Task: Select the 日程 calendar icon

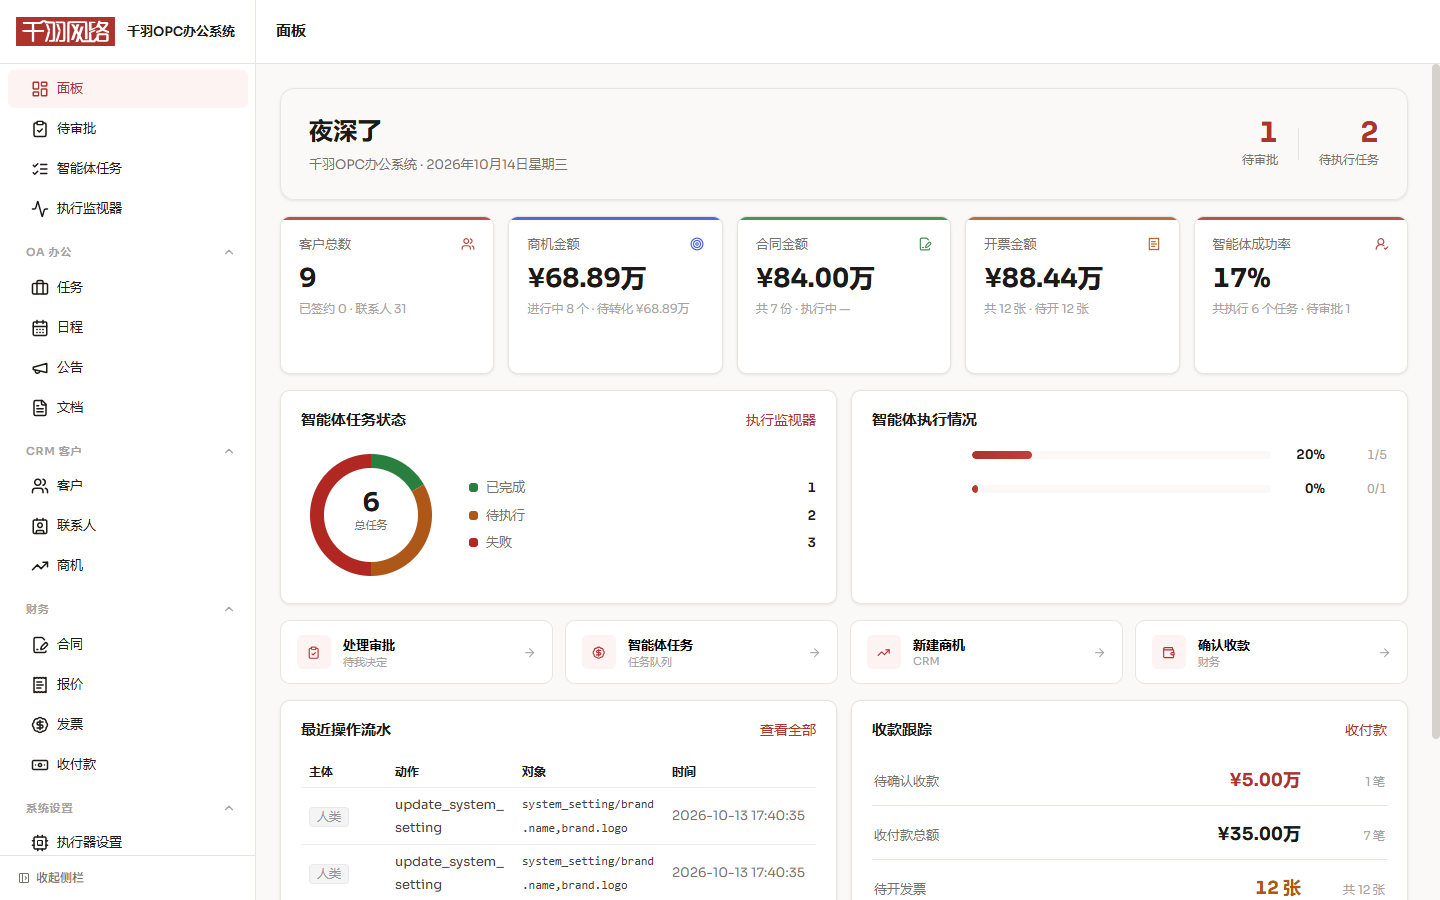Action: click(40, 327)
